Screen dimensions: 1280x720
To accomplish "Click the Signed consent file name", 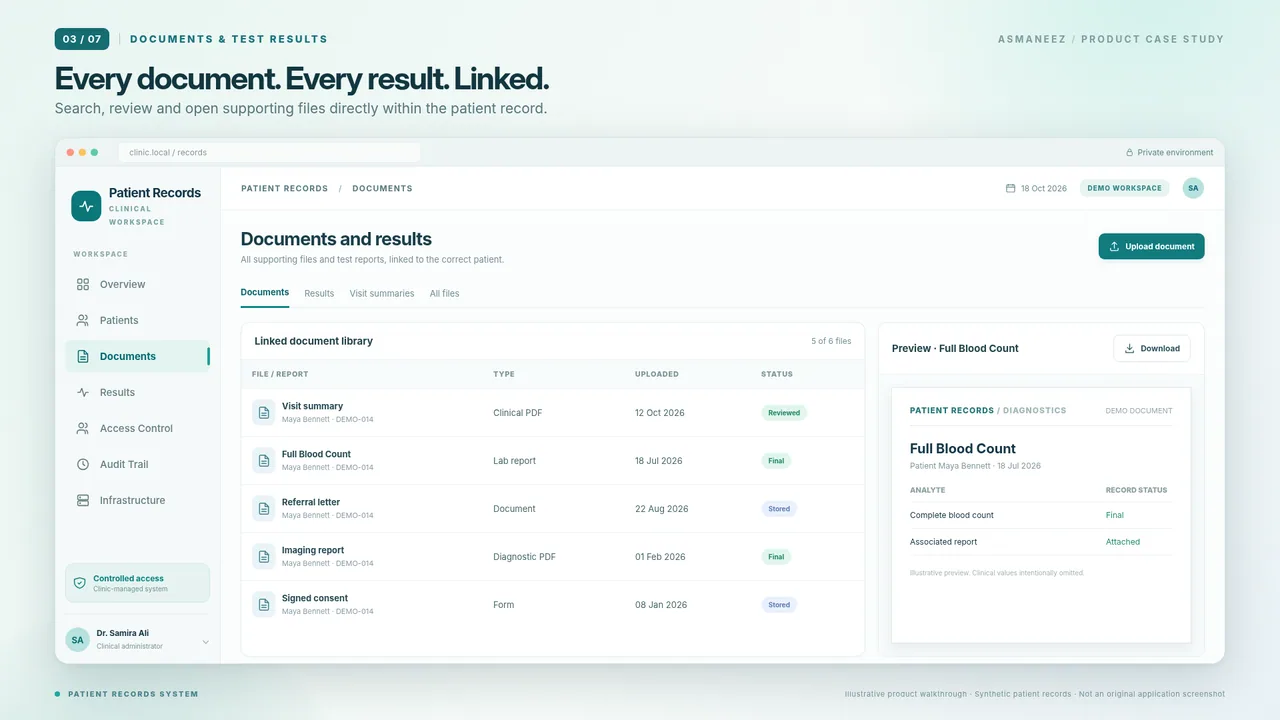I will 315,598.
